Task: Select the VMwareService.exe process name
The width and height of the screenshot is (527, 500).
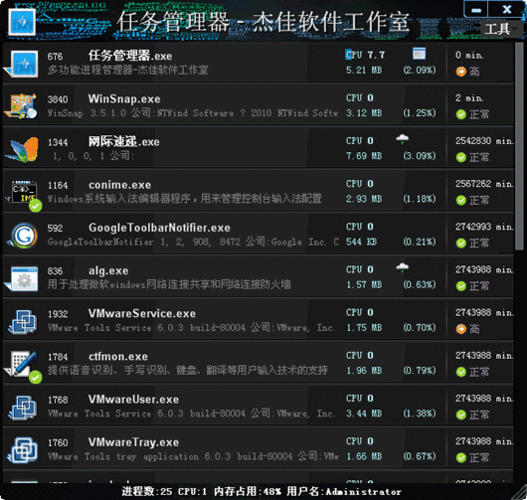Action: (142, 314)
